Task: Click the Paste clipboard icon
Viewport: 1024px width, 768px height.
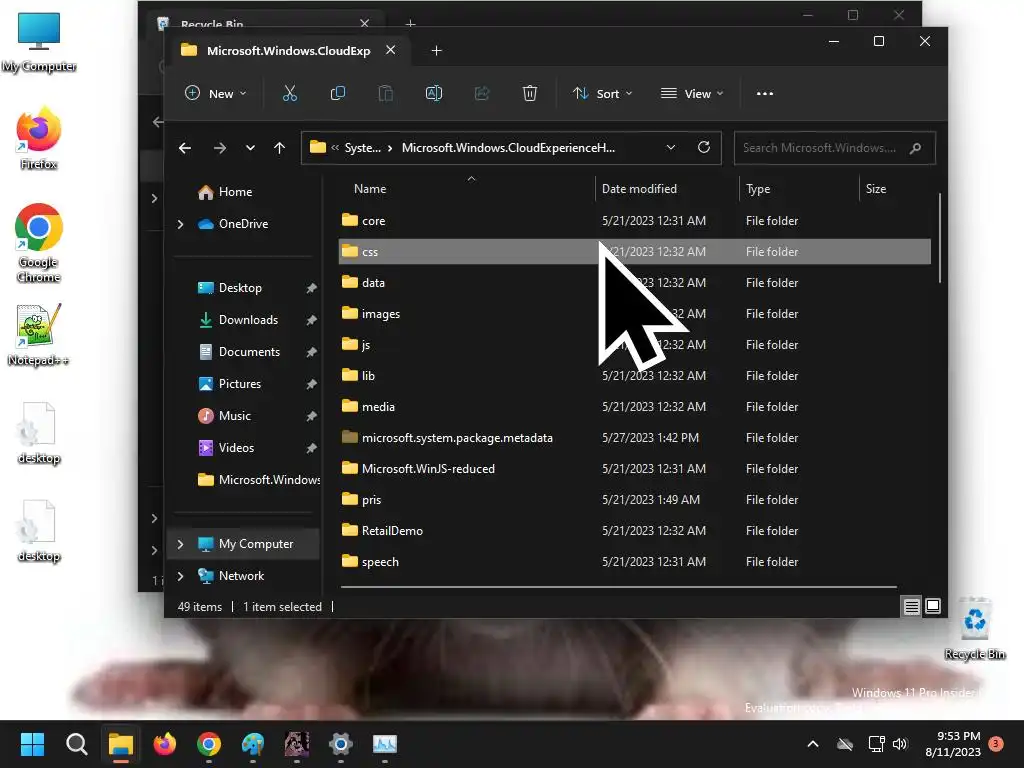Action: (x=386, y=93)
